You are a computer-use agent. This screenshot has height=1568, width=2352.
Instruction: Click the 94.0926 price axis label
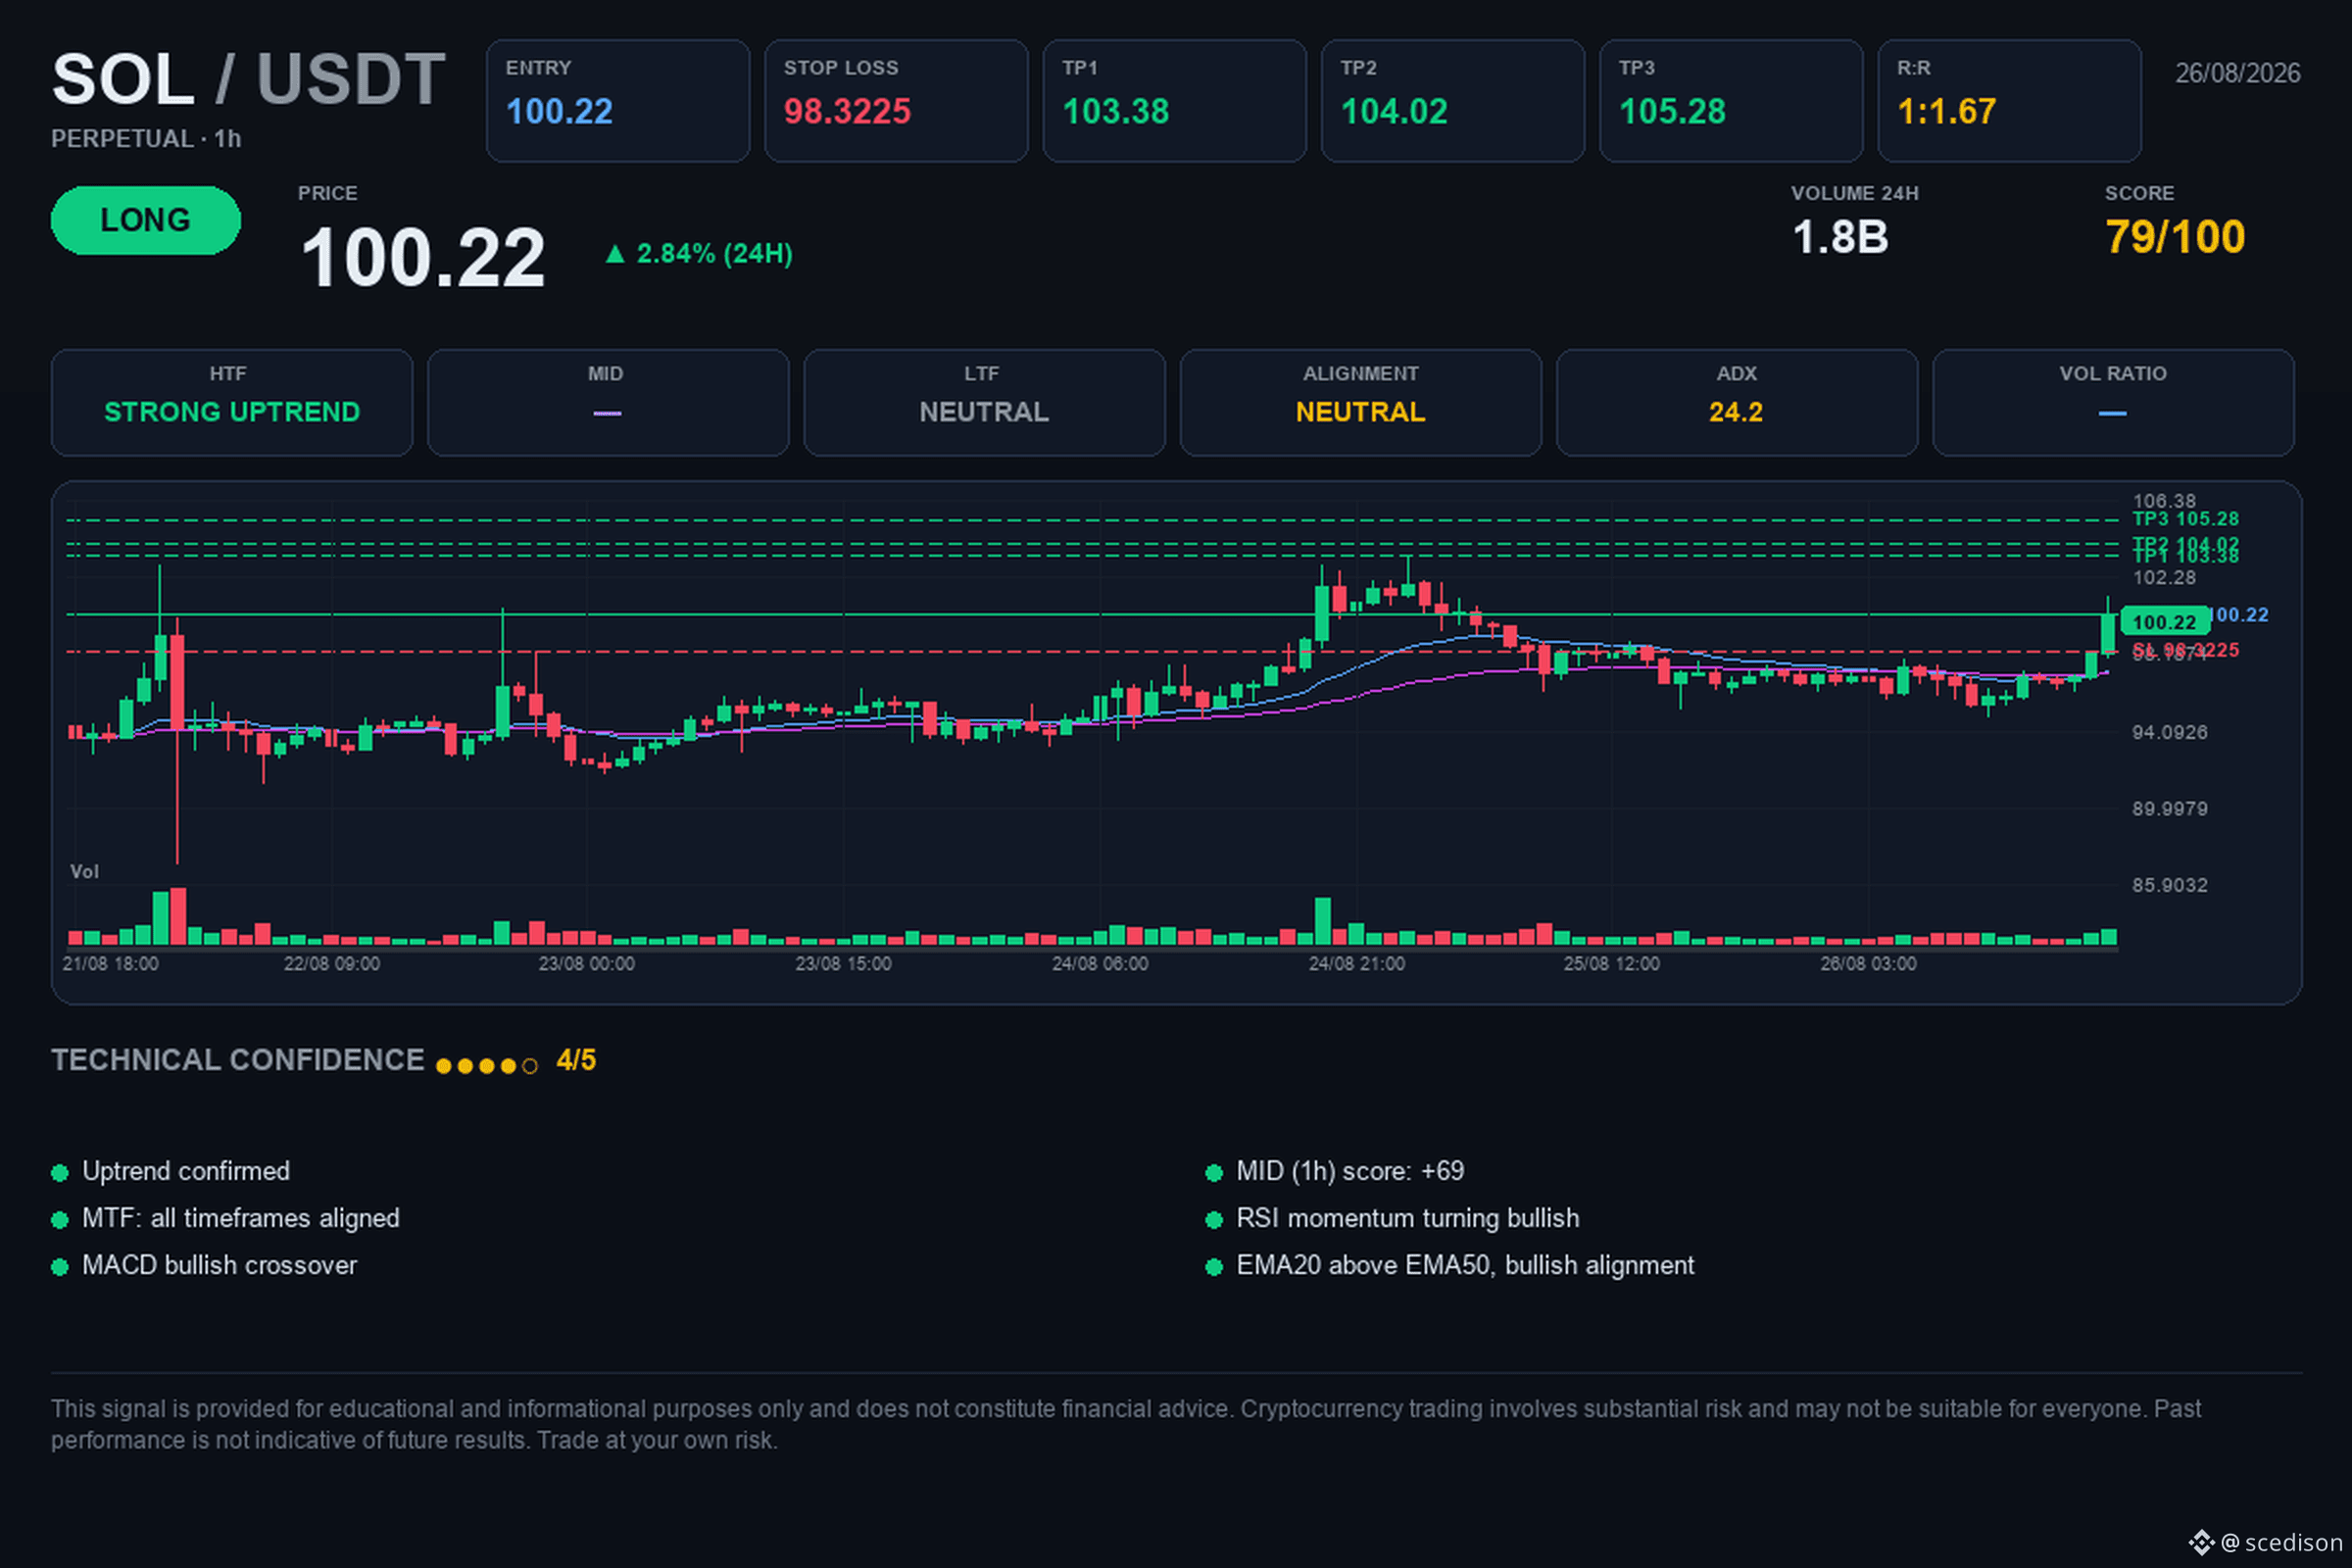pos(2169,732)
